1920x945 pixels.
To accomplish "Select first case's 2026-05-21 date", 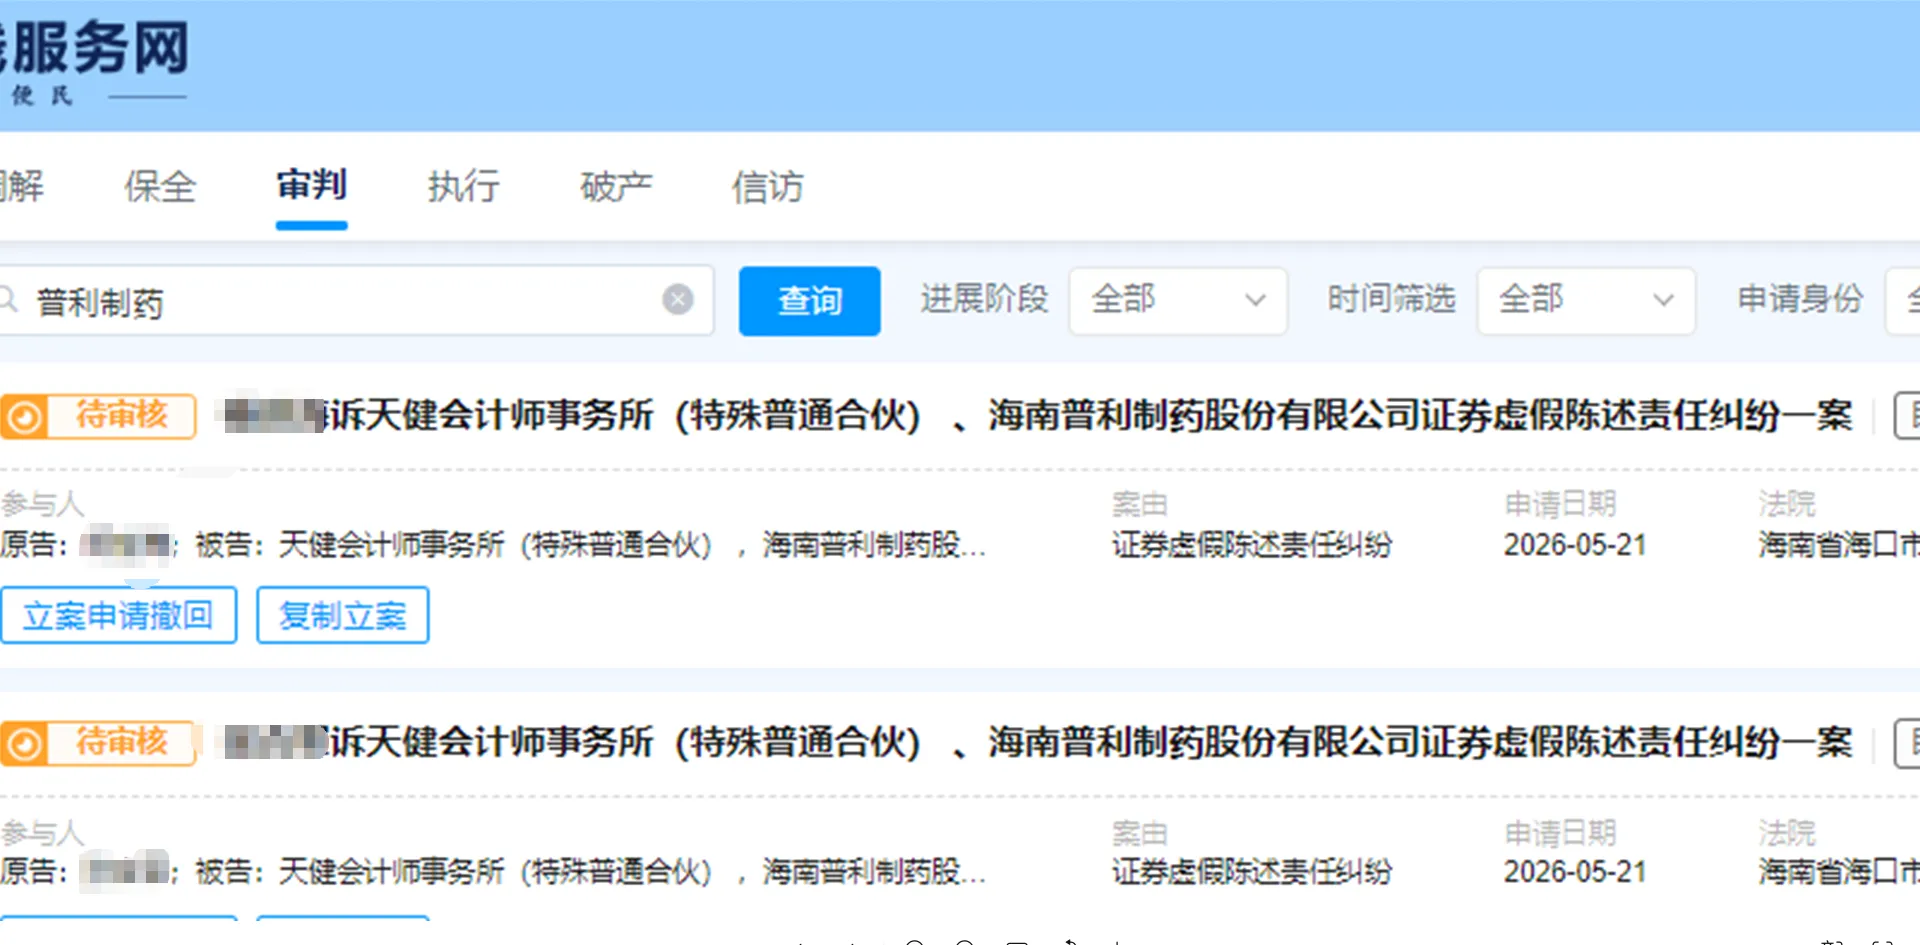I will pyautogui.click(x=1575, y=545).
